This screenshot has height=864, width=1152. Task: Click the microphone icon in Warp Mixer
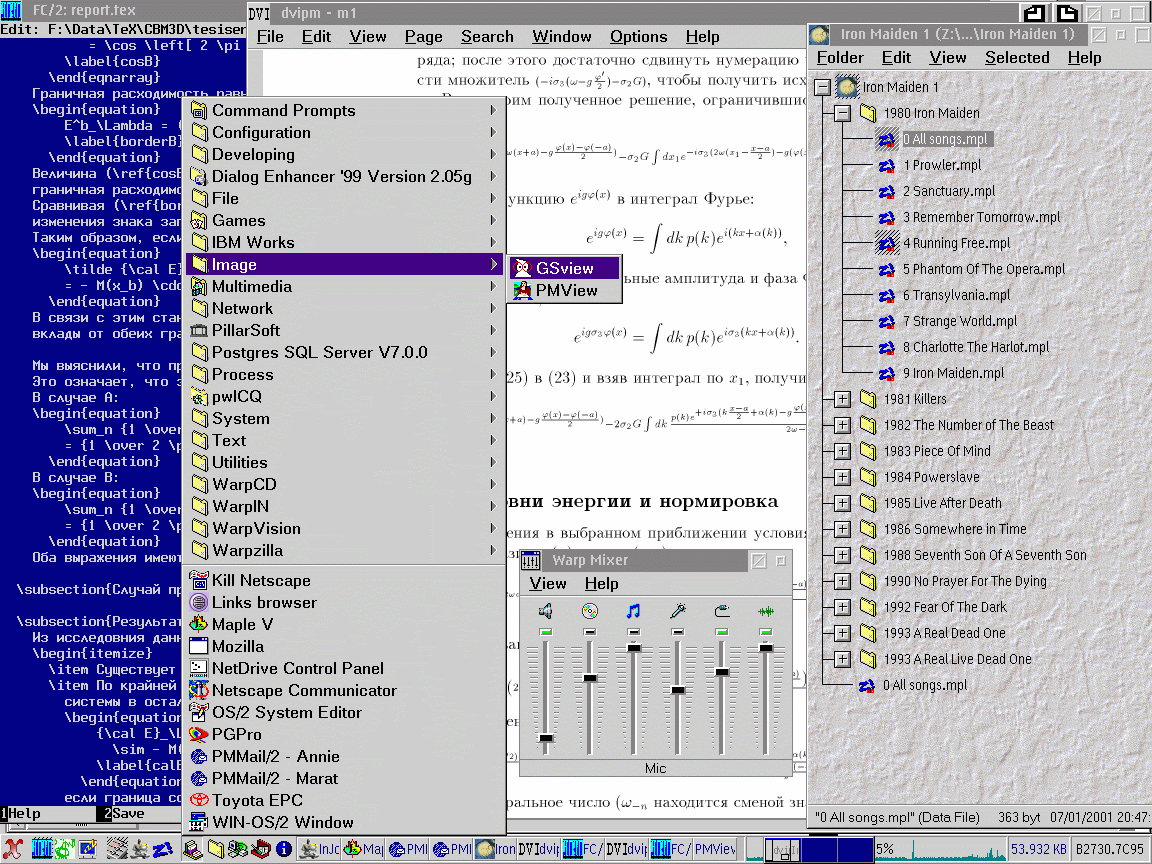(677, 611)
